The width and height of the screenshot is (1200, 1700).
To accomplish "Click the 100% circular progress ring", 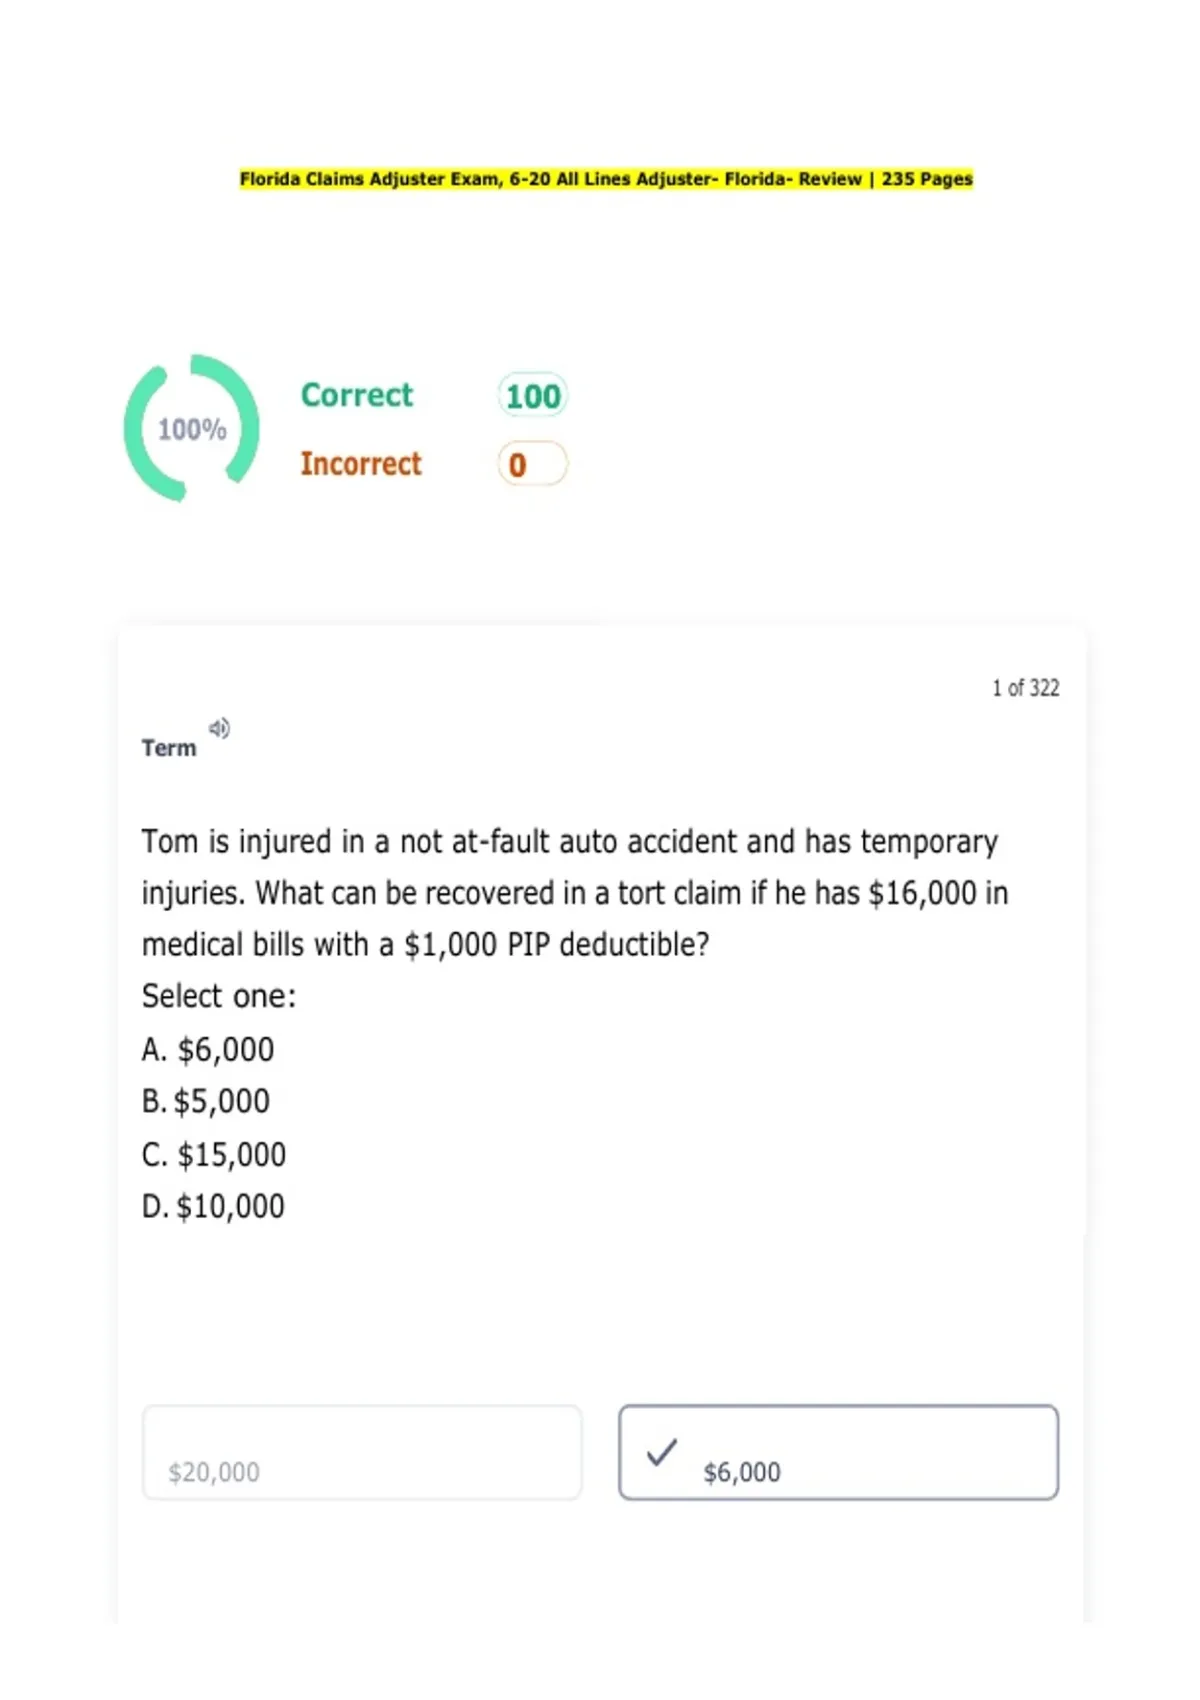I will coord(191,428).
